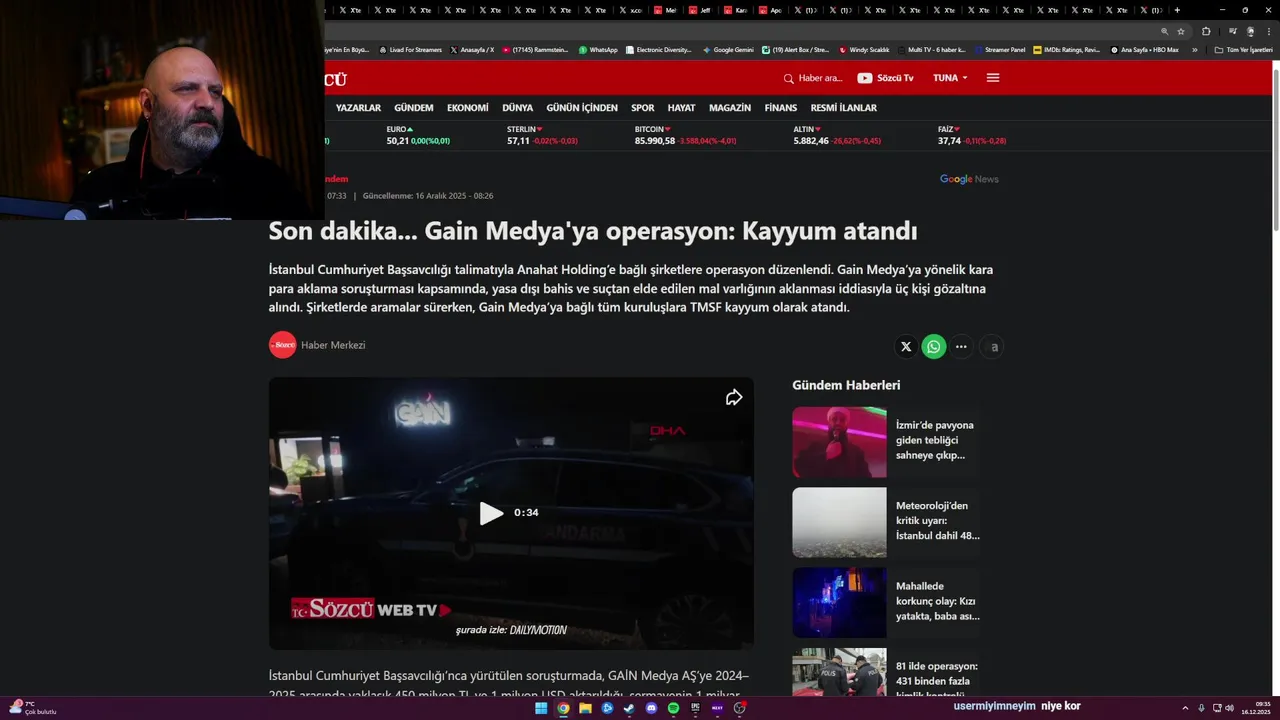1280x720 pixels.
Task: Open DÜNYA menu
Action: pos(517,108)
